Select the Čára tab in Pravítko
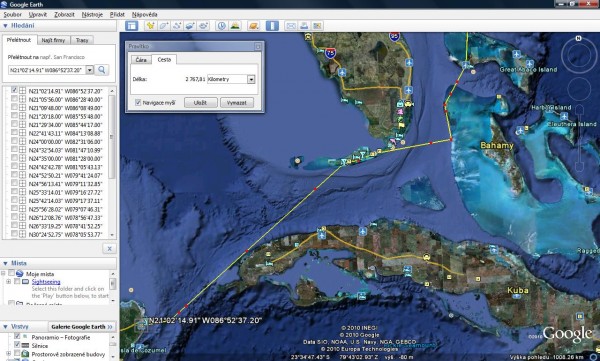 coord(141,60)
